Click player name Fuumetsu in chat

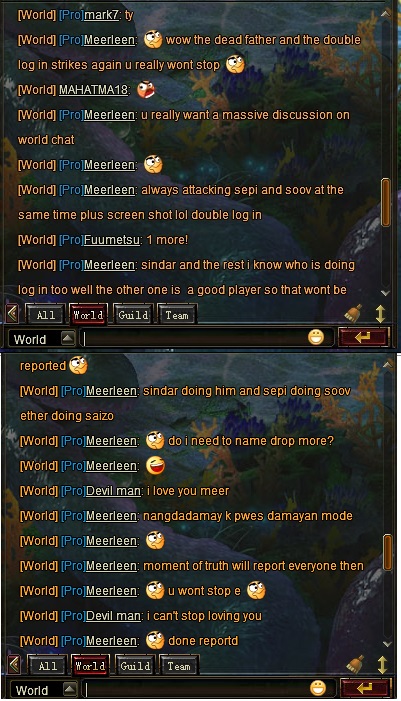point(112,240)
